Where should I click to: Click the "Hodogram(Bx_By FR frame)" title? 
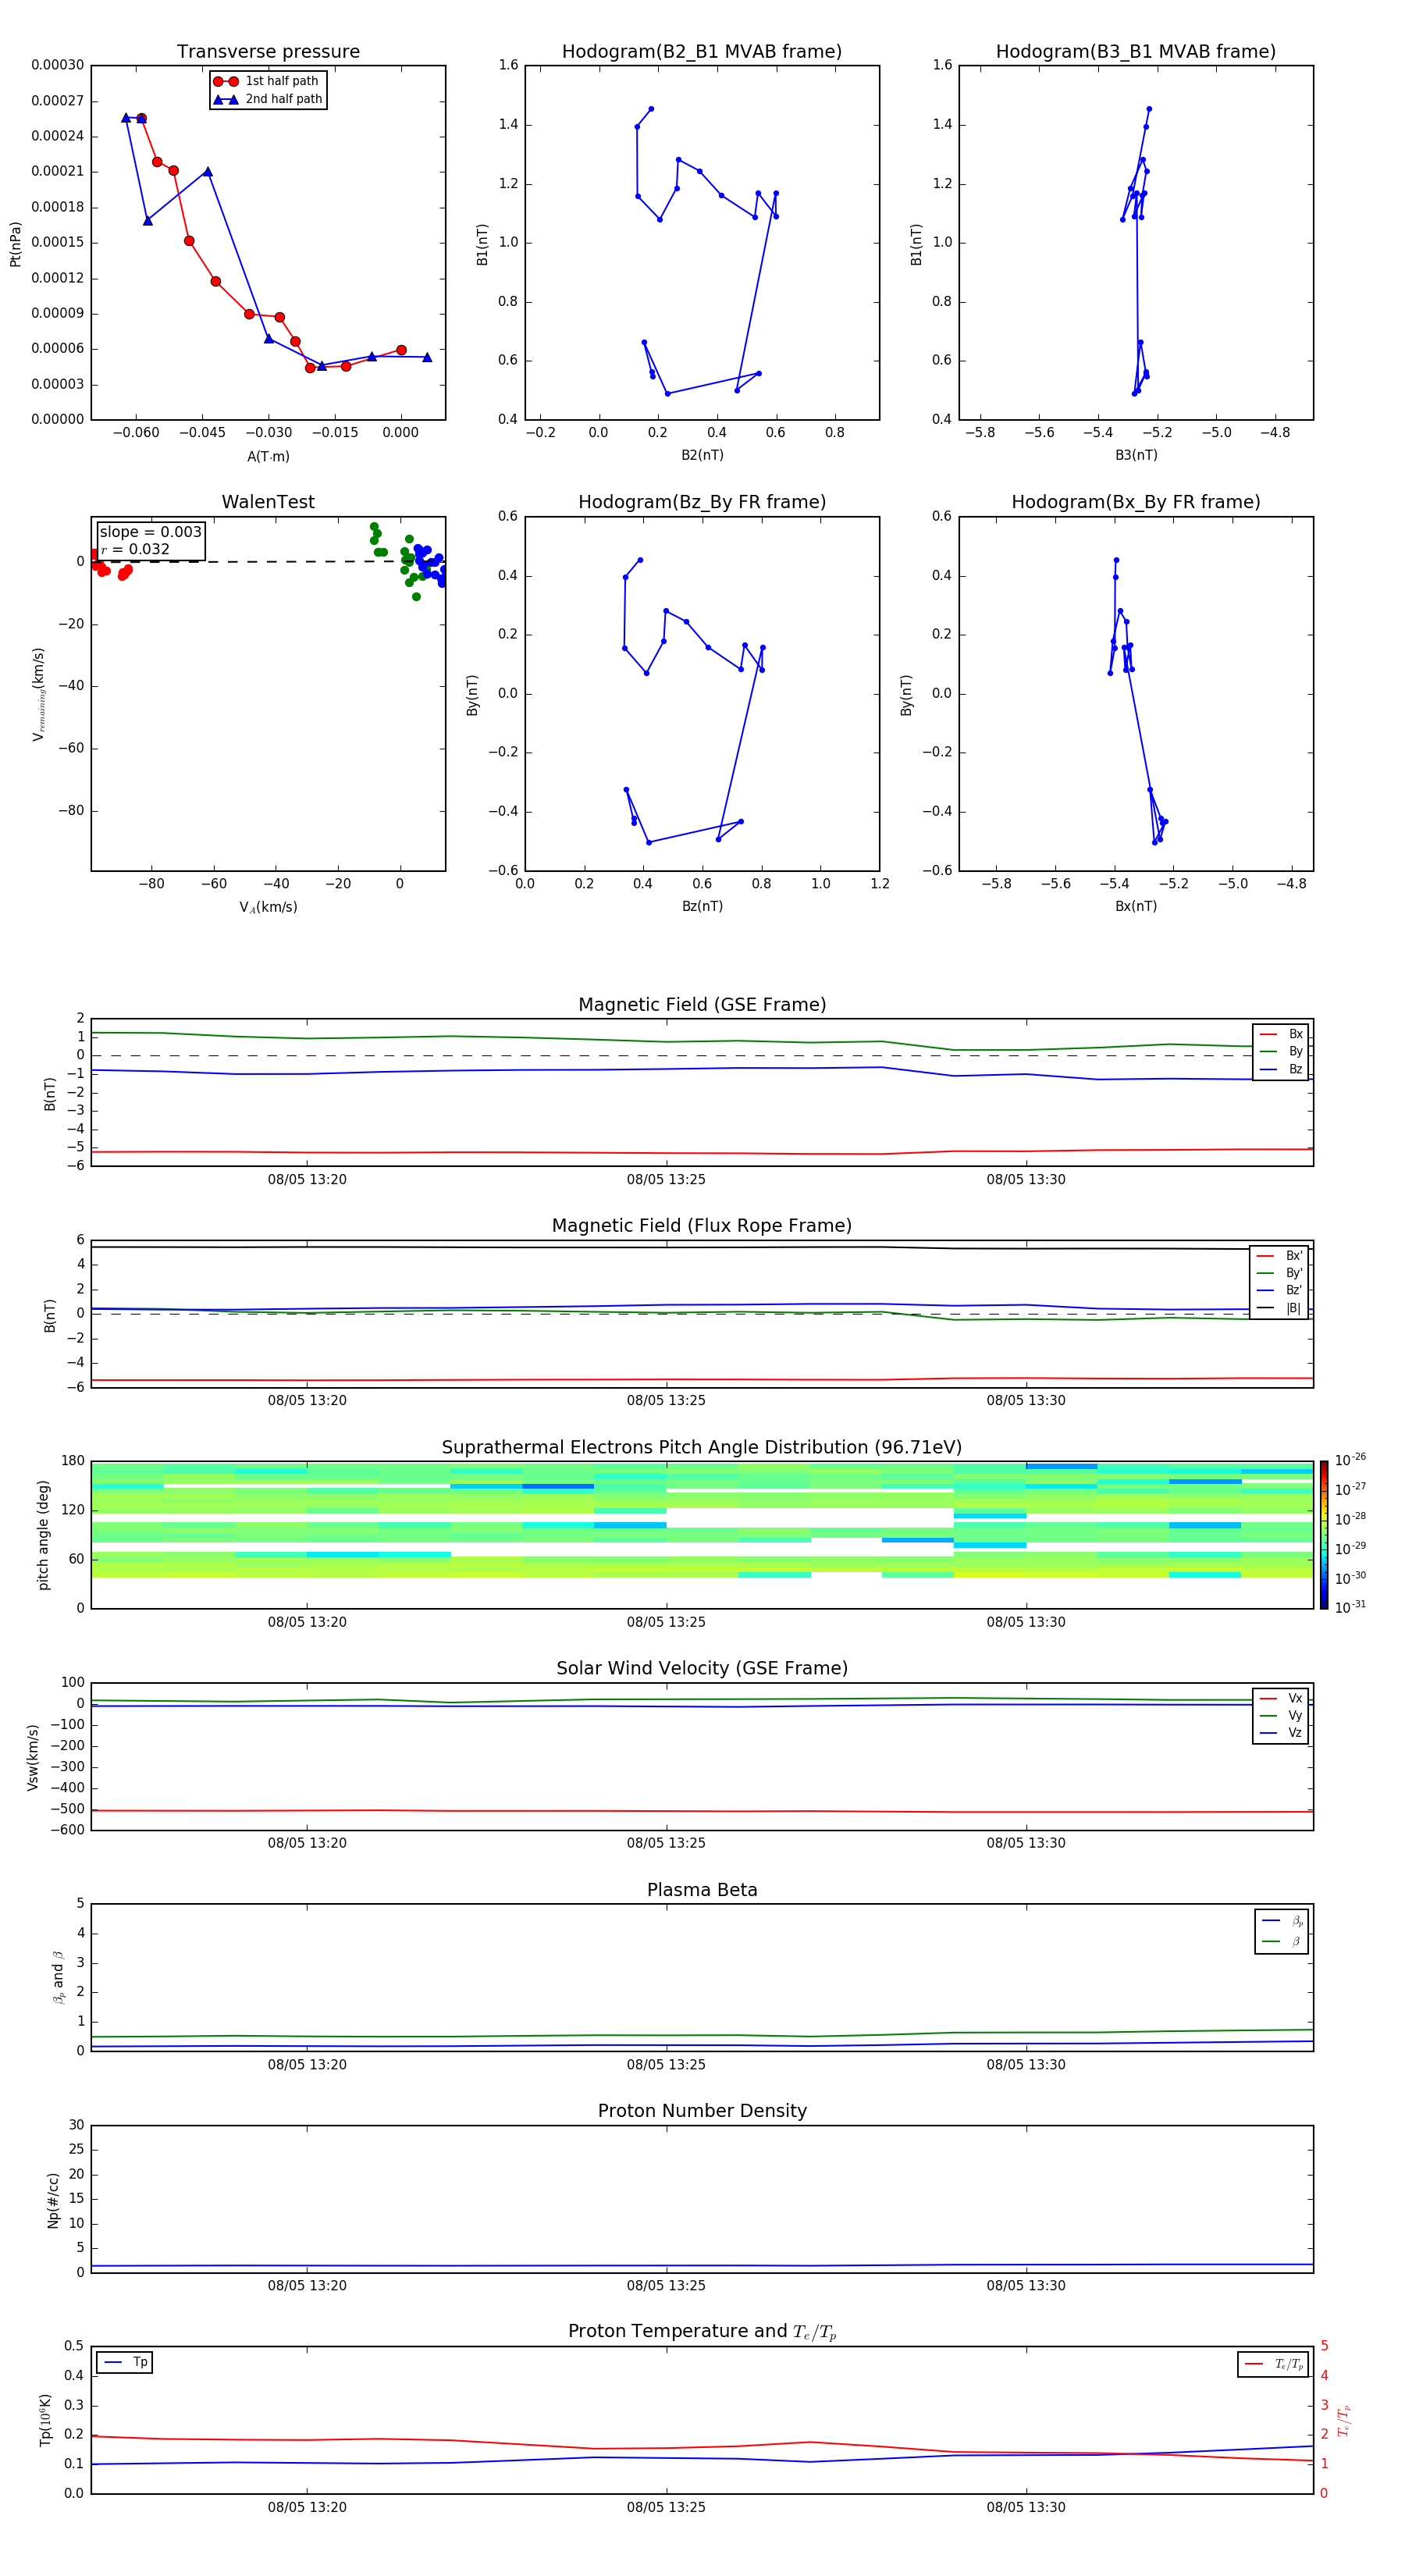point(1135,502)
